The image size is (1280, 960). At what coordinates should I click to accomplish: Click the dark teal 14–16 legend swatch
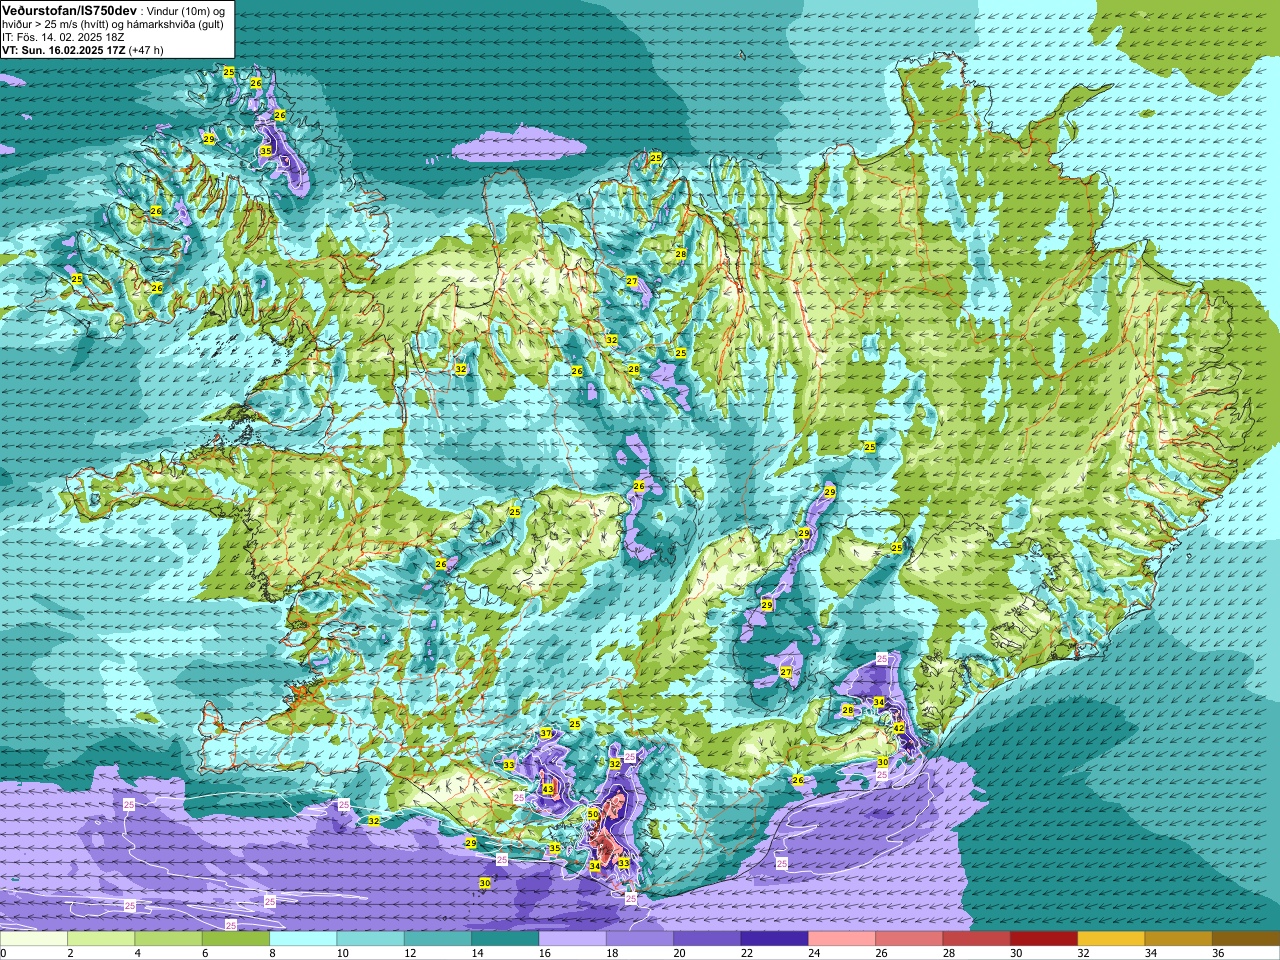(x=504, y=939)
